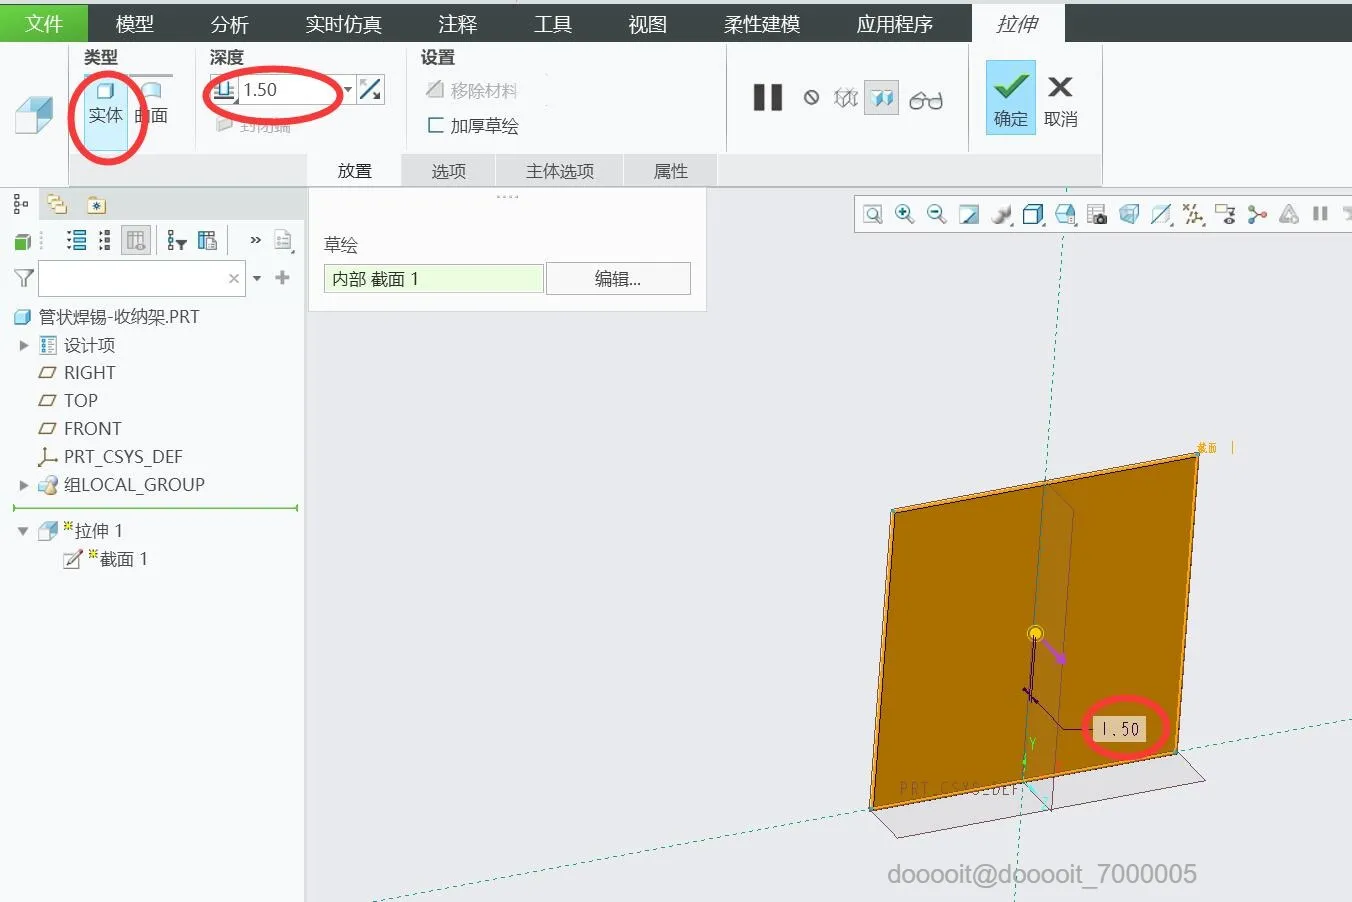Expand the 设计项 tree node
Image resolution: width=1352 pixels, height=902 pixels.
click(x=24, y=345)
